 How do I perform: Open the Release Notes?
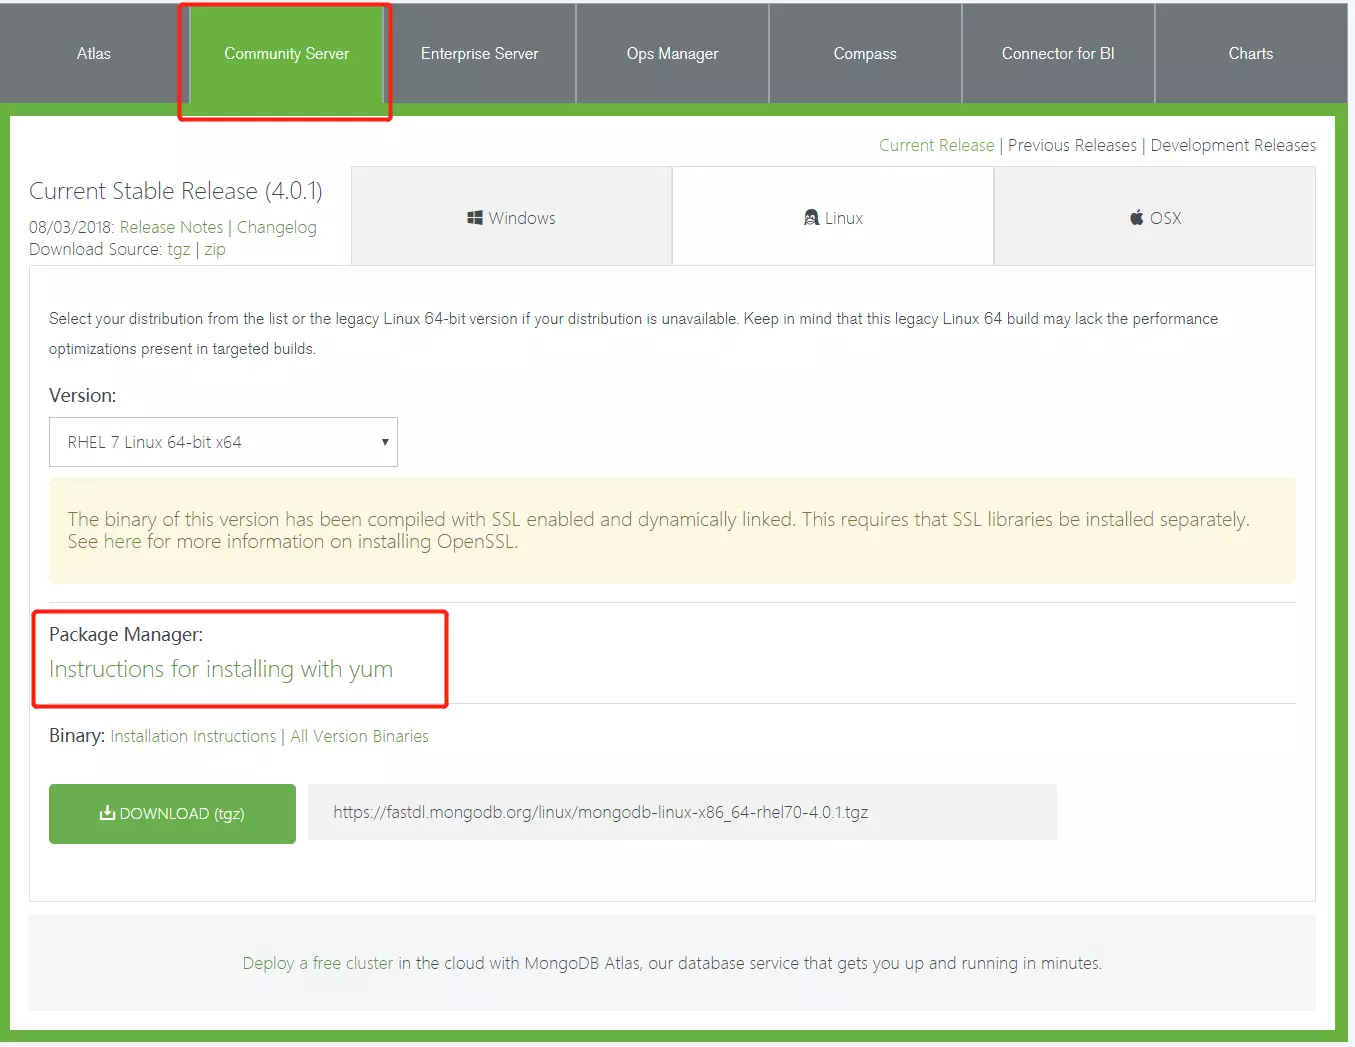click(x=170, y=227)
